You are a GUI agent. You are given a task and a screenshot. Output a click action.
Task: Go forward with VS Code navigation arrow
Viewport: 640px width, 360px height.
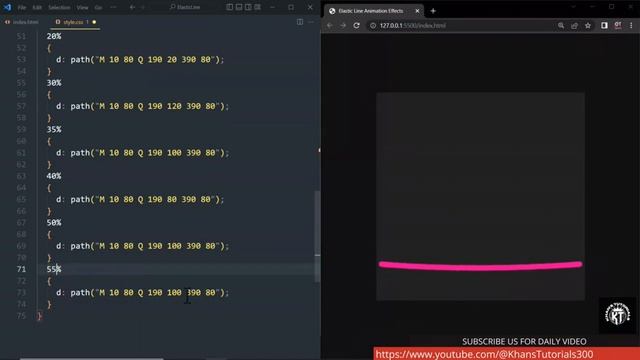tap(143, 7)
